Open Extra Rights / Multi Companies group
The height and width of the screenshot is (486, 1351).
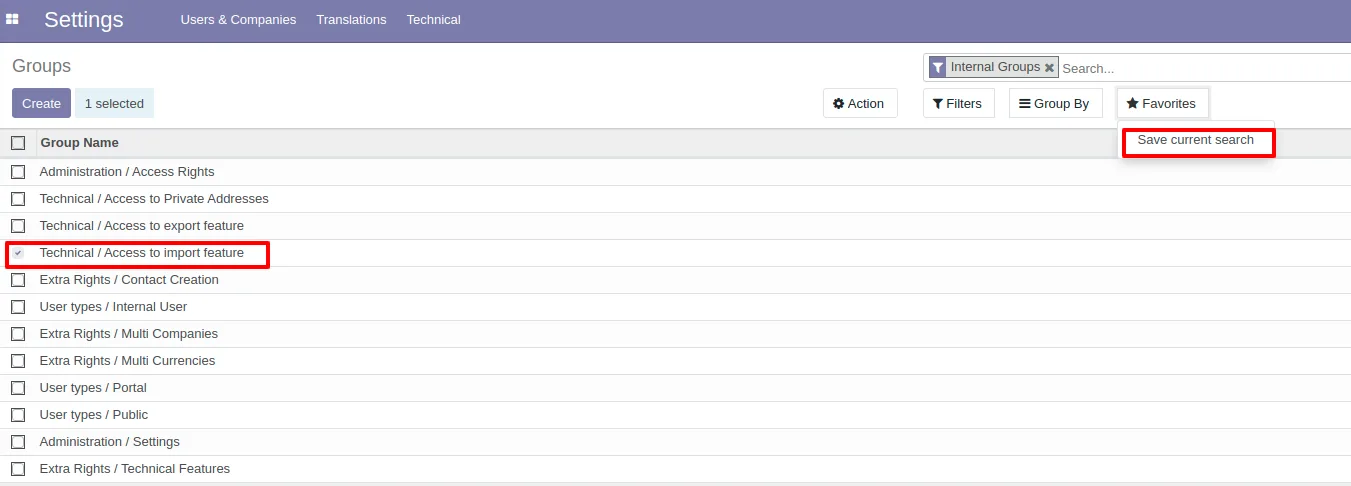tap(129, 334)
